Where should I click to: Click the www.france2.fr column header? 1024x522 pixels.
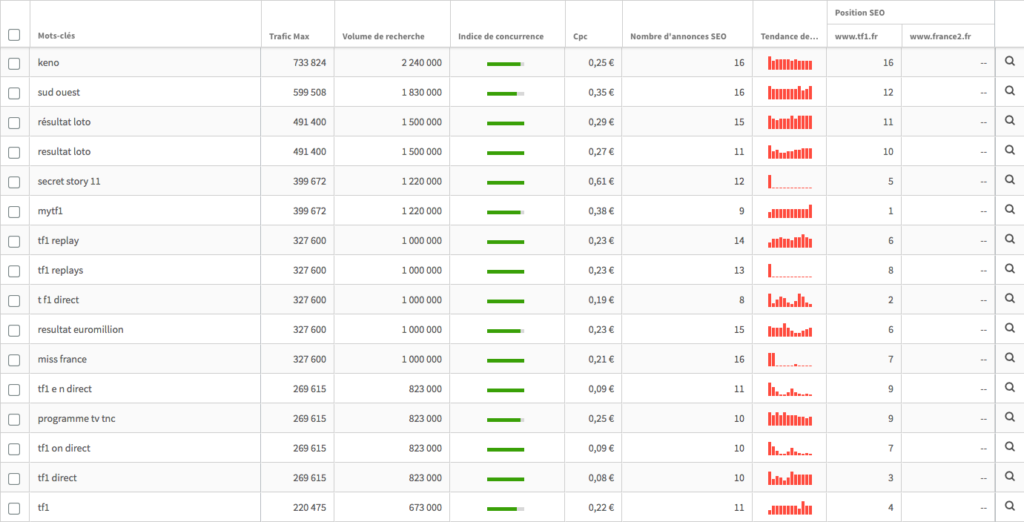point(940,37)
